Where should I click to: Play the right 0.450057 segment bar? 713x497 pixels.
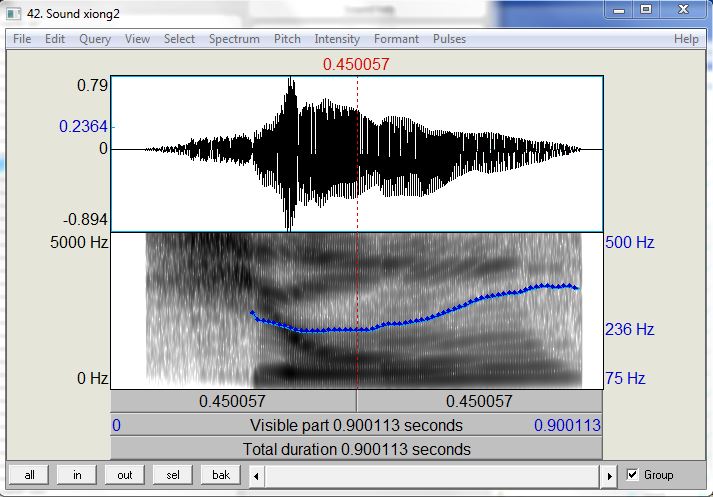click(x=480, y=401)
